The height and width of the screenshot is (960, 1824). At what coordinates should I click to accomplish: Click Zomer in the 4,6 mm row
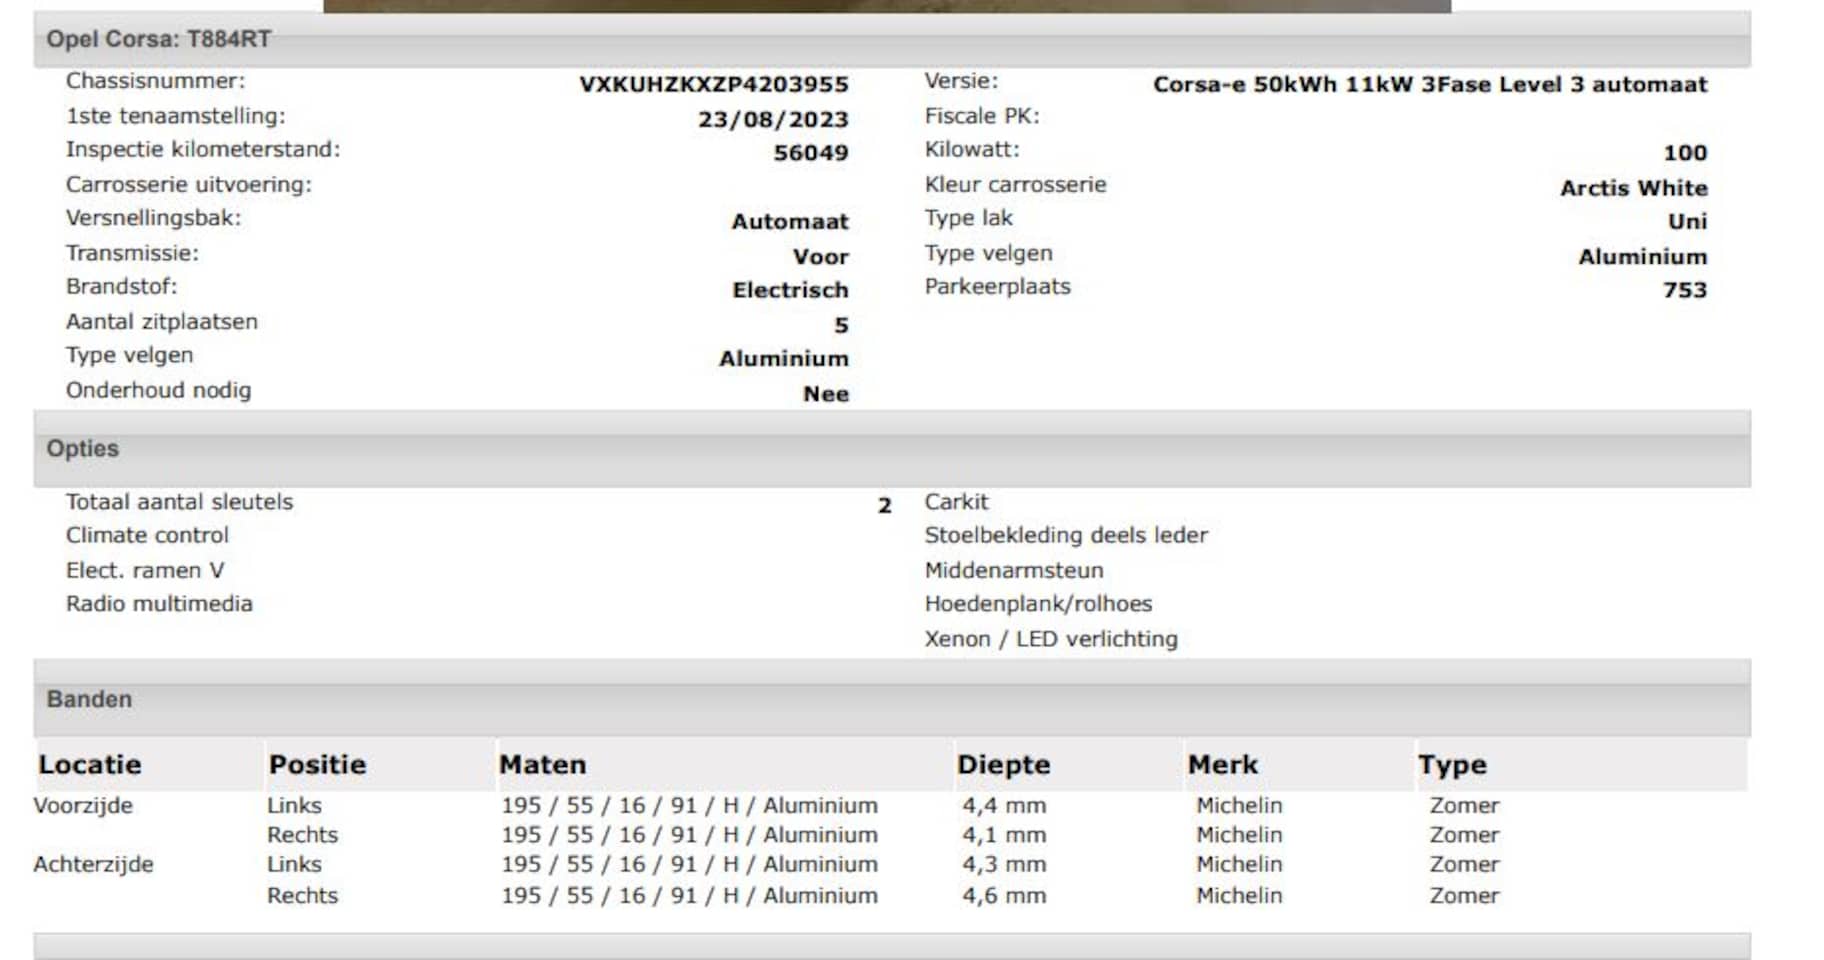1464,896
